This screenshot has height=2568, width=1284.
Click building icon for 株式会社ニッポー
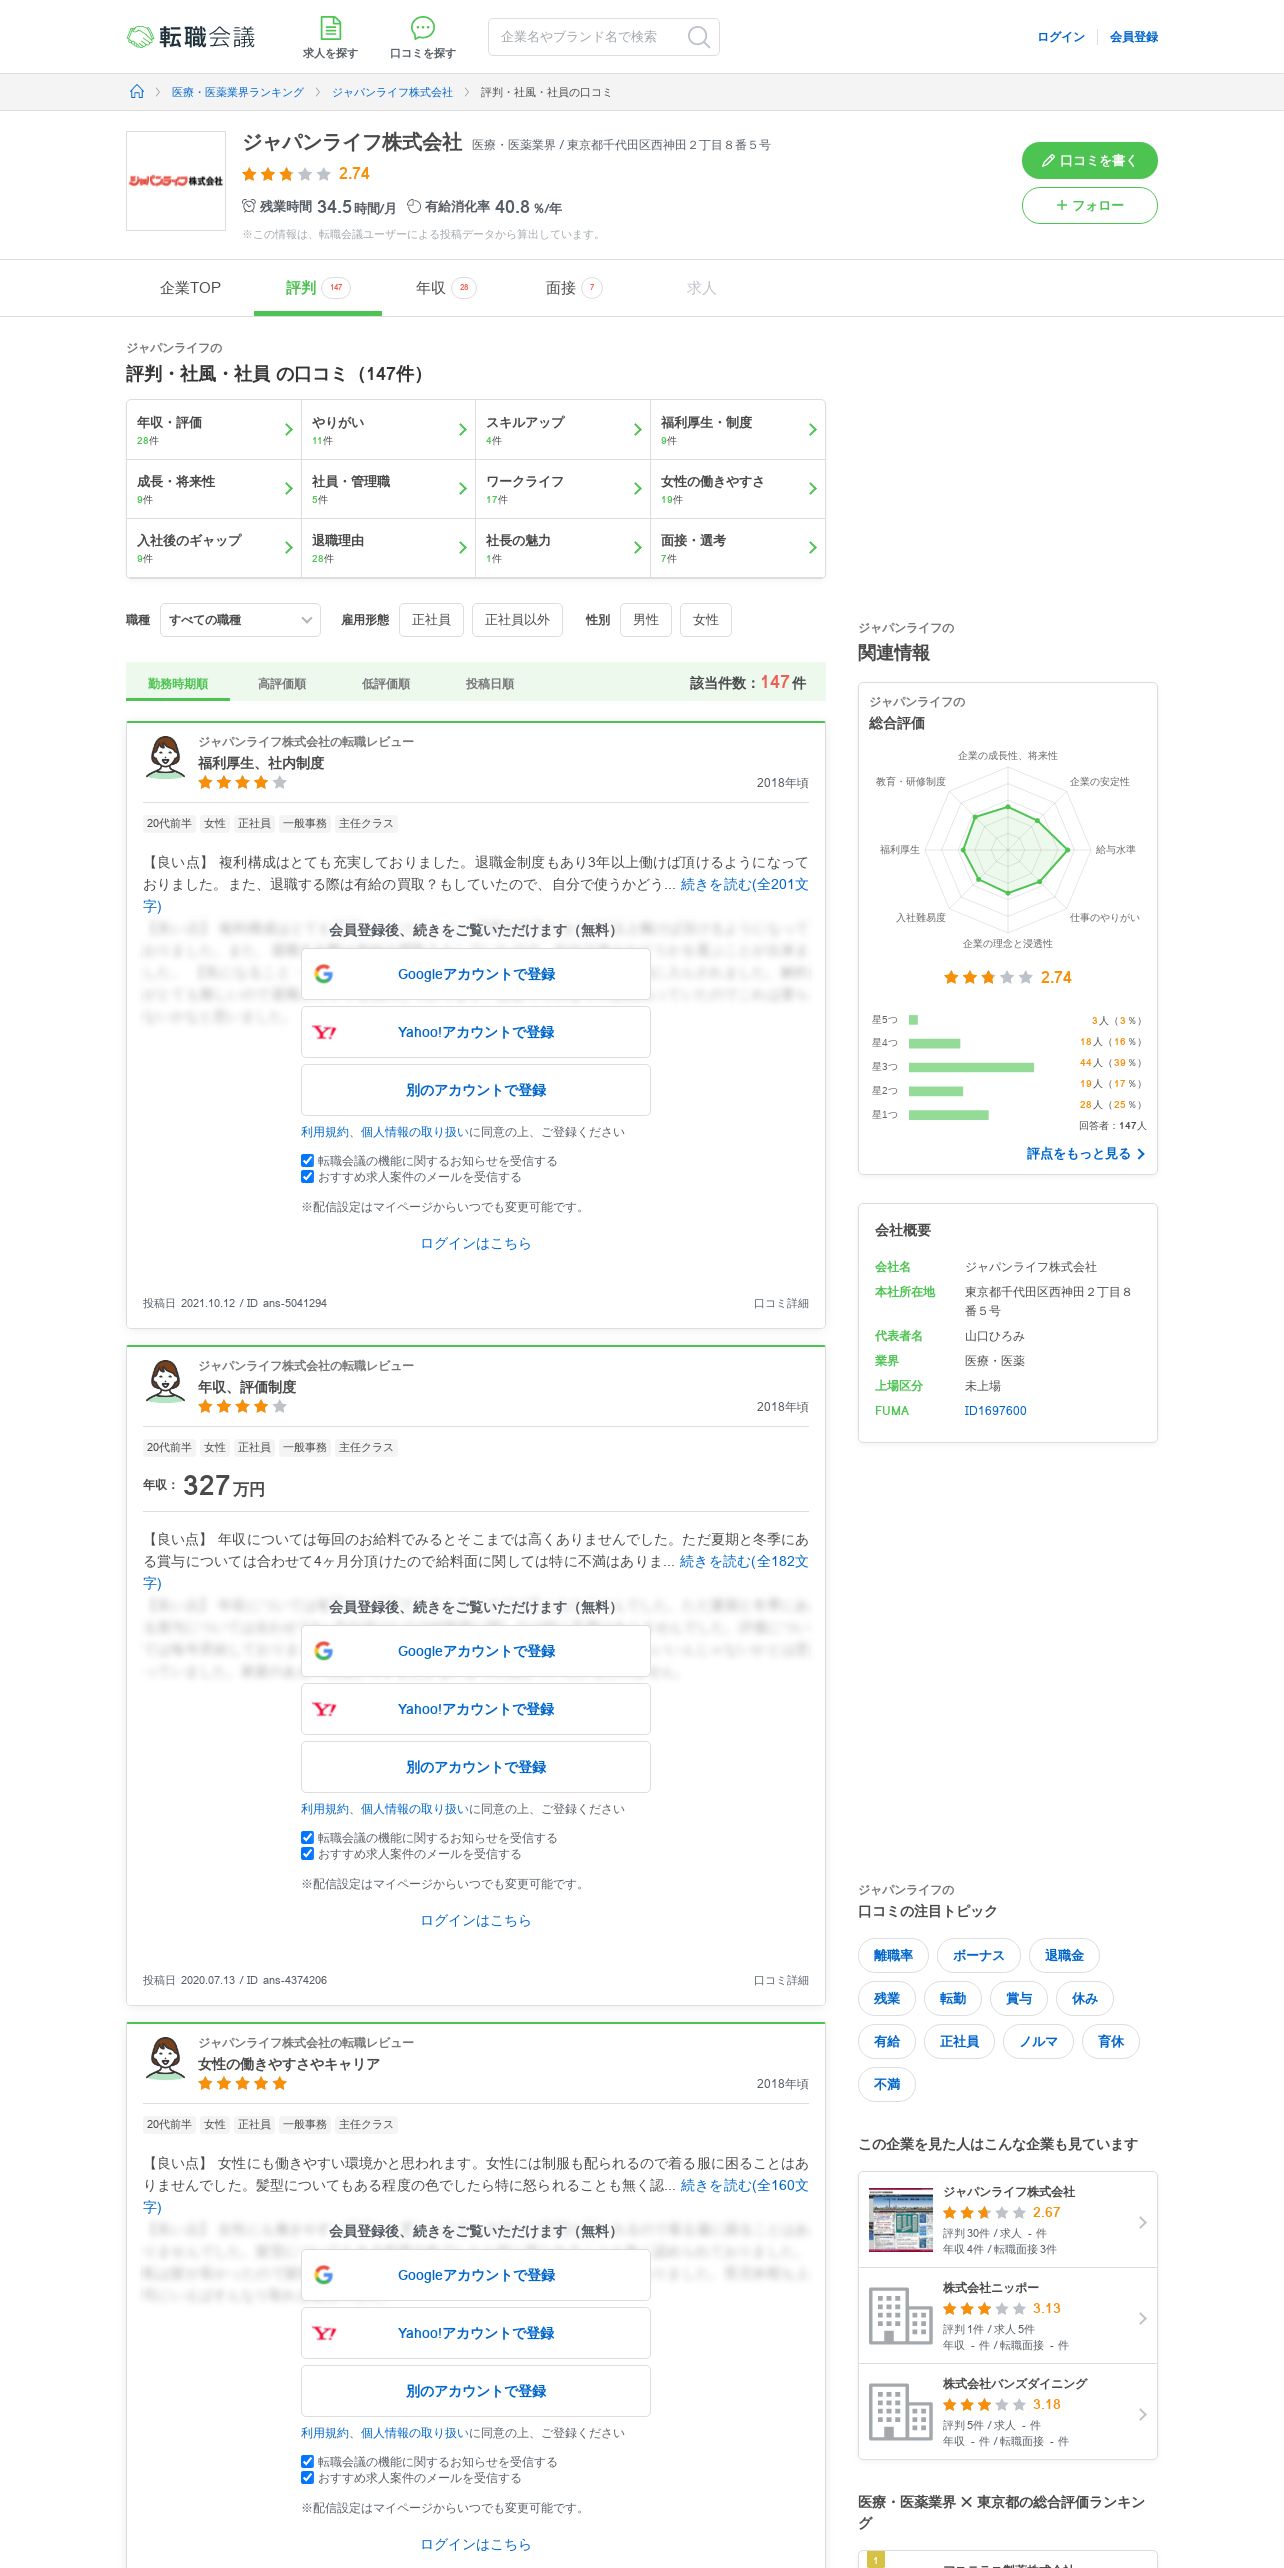point(900,2315)
